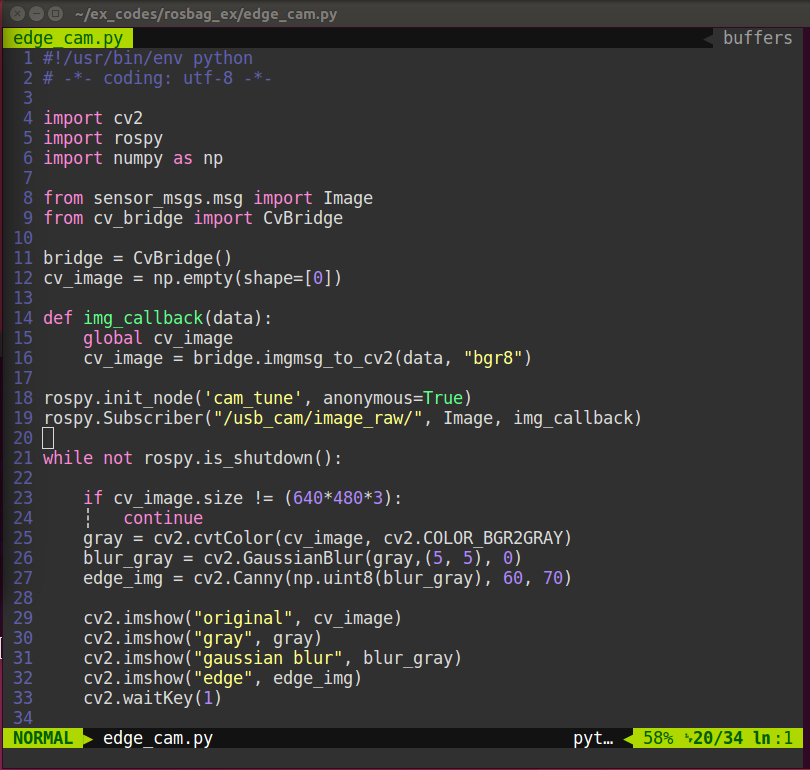Maximize the terminal window

tap(55, 14)
